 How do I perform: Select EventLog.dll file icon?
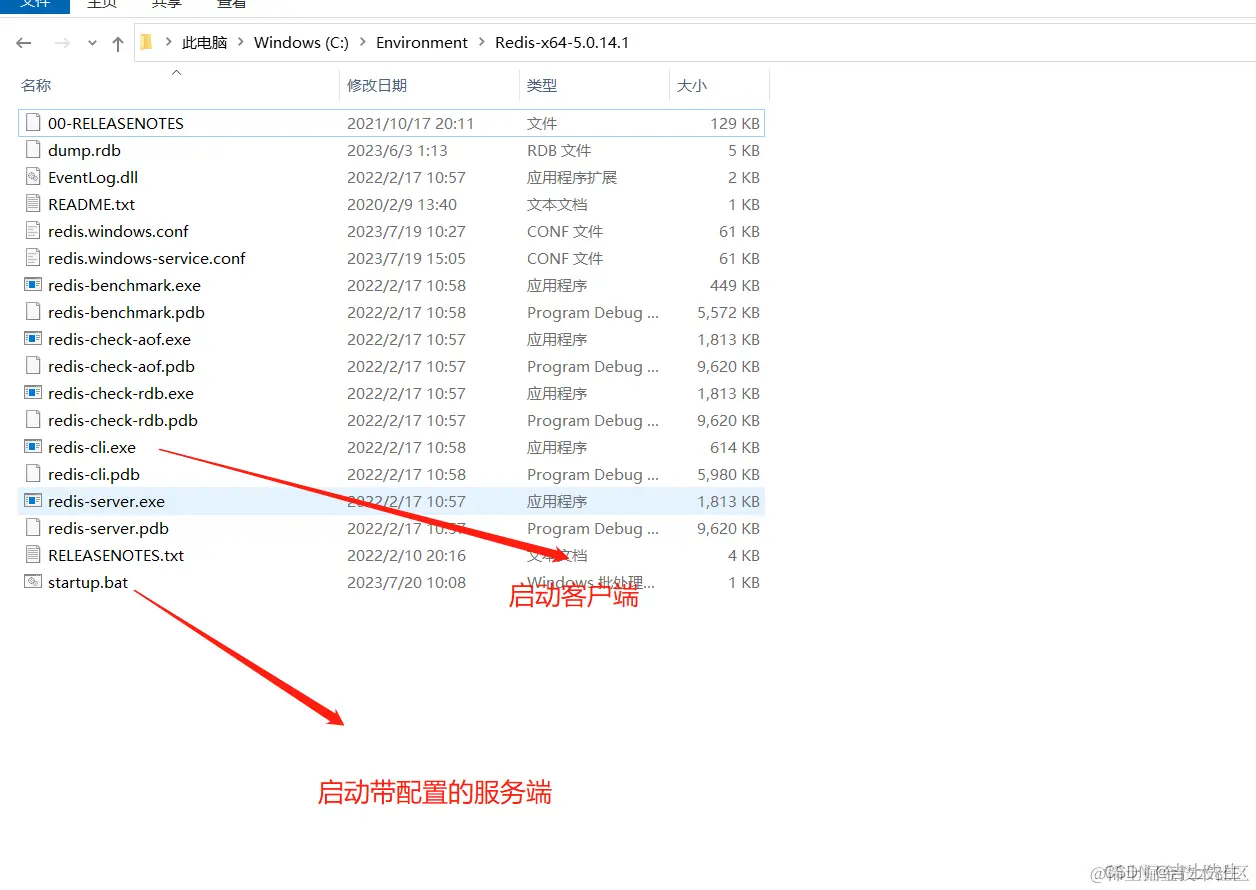[x=33, y=177]
